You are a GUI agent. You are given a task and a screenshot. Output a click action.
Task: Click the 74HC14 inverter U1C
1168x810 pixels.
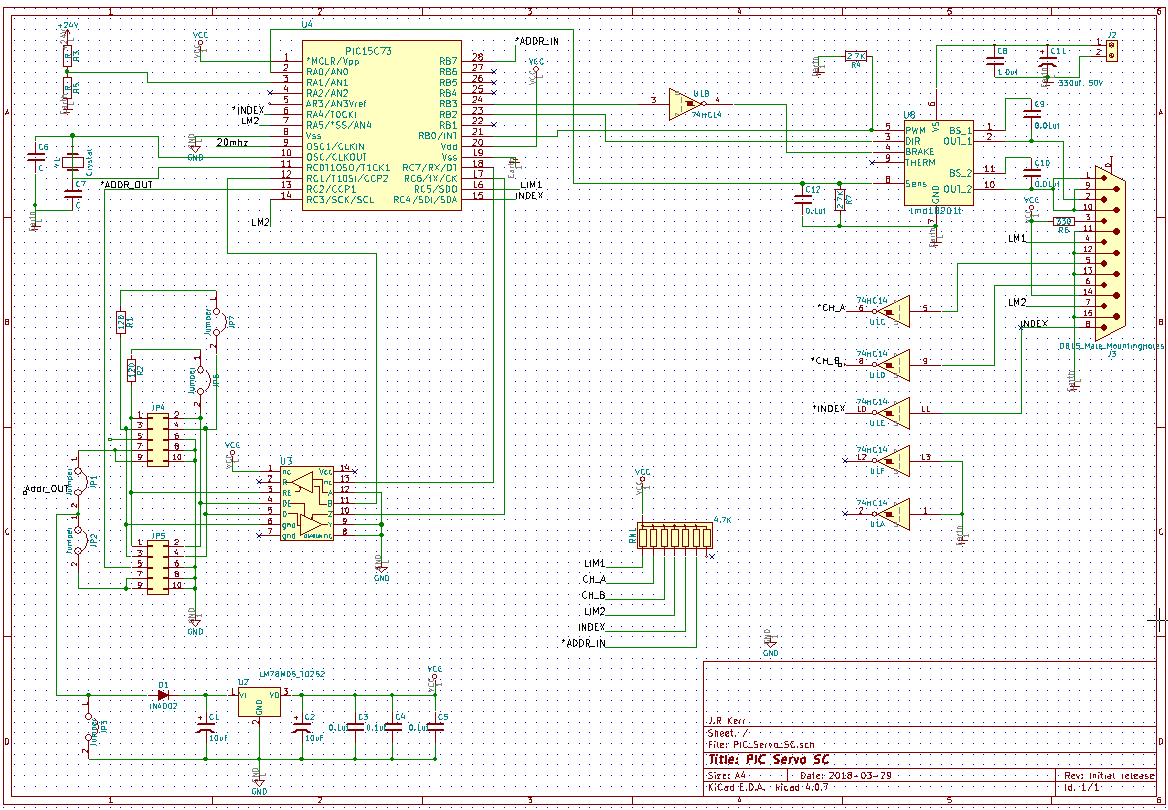click(x=892, y=311)
